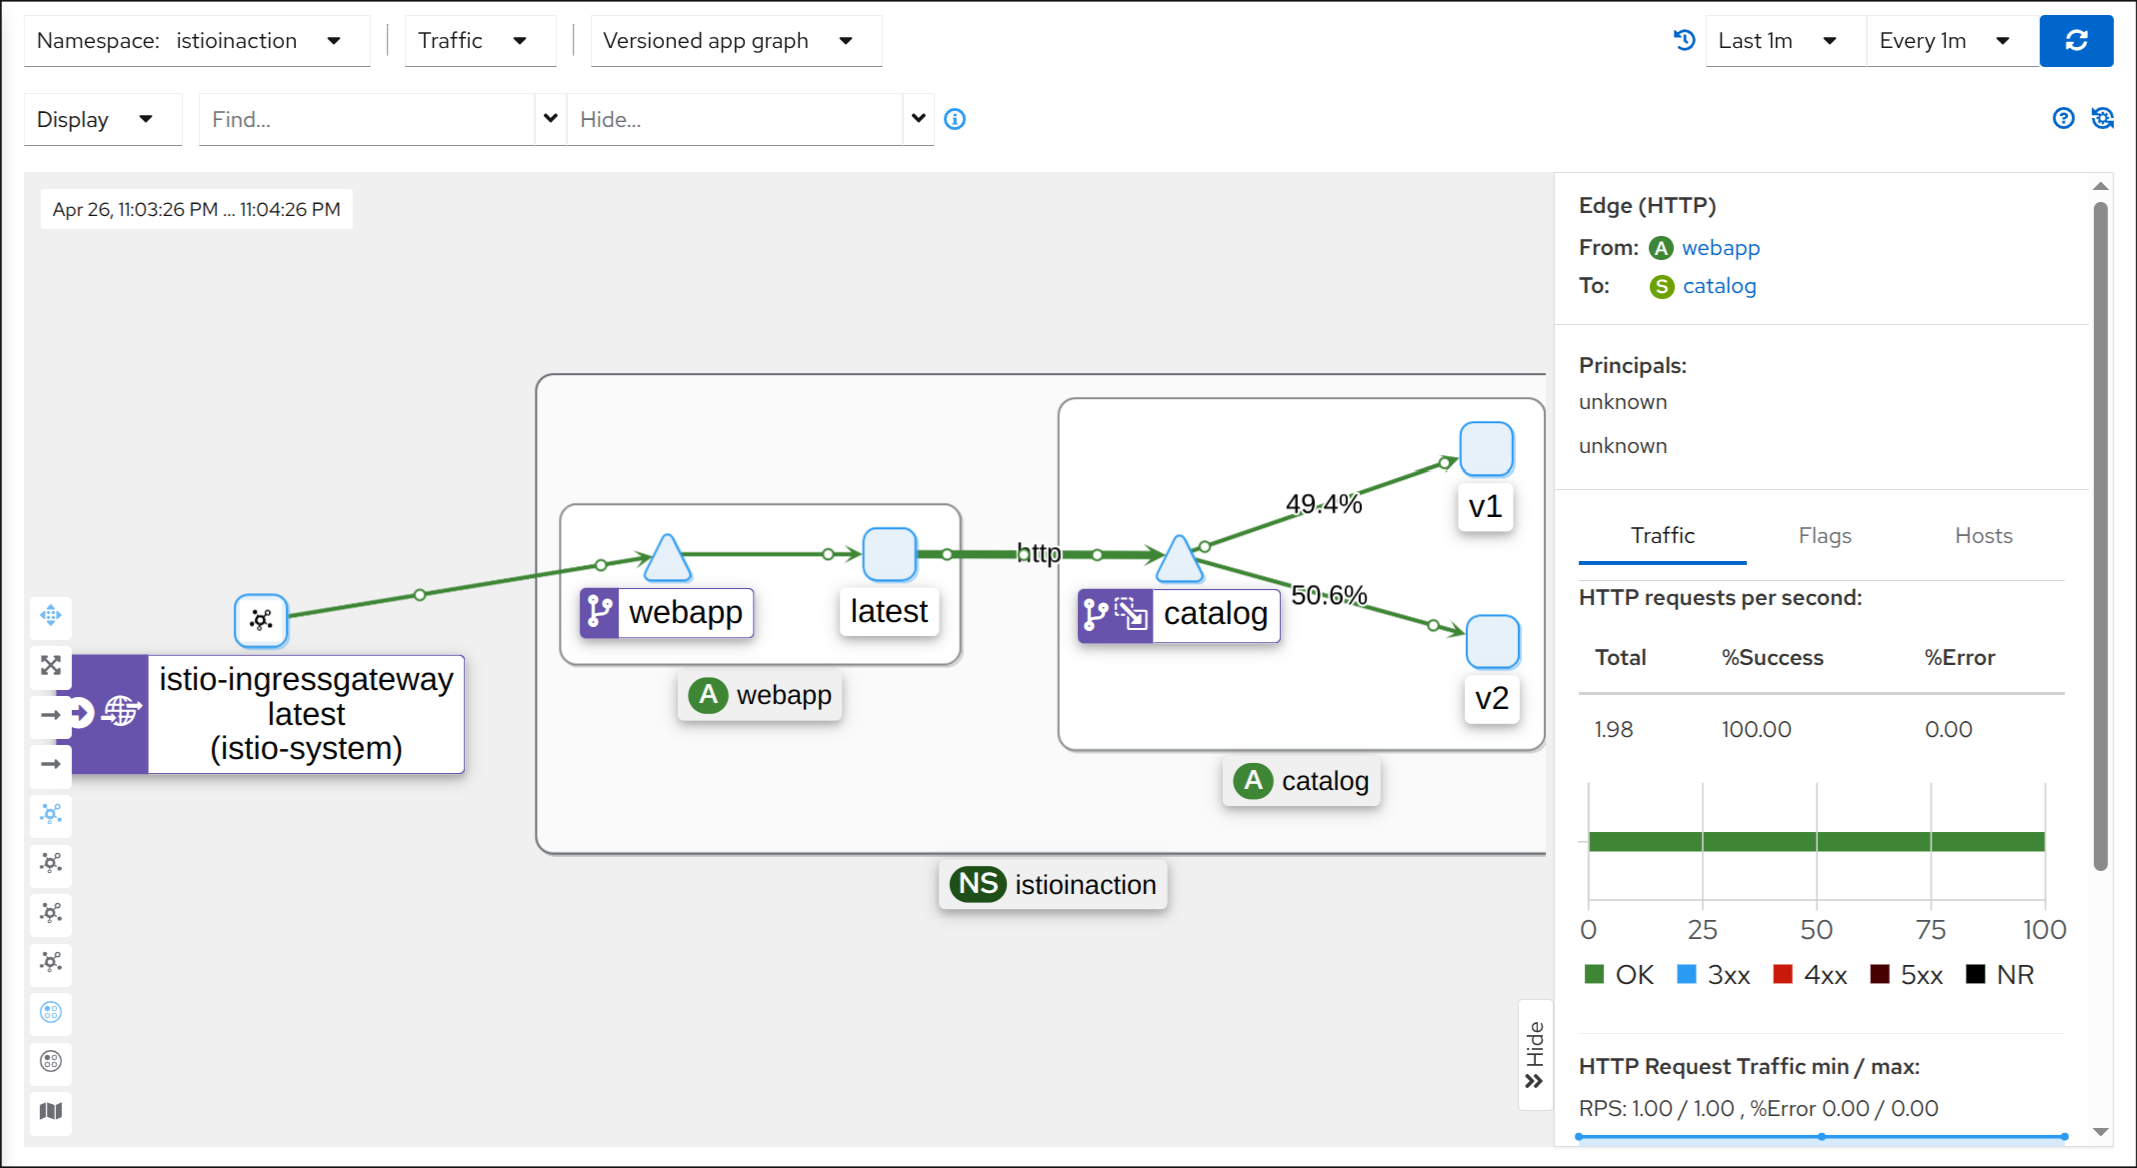The width and height of the screenshot is (2137, 1168).
Task: Click the black NR legend swatch
Action: point(1975,974)
